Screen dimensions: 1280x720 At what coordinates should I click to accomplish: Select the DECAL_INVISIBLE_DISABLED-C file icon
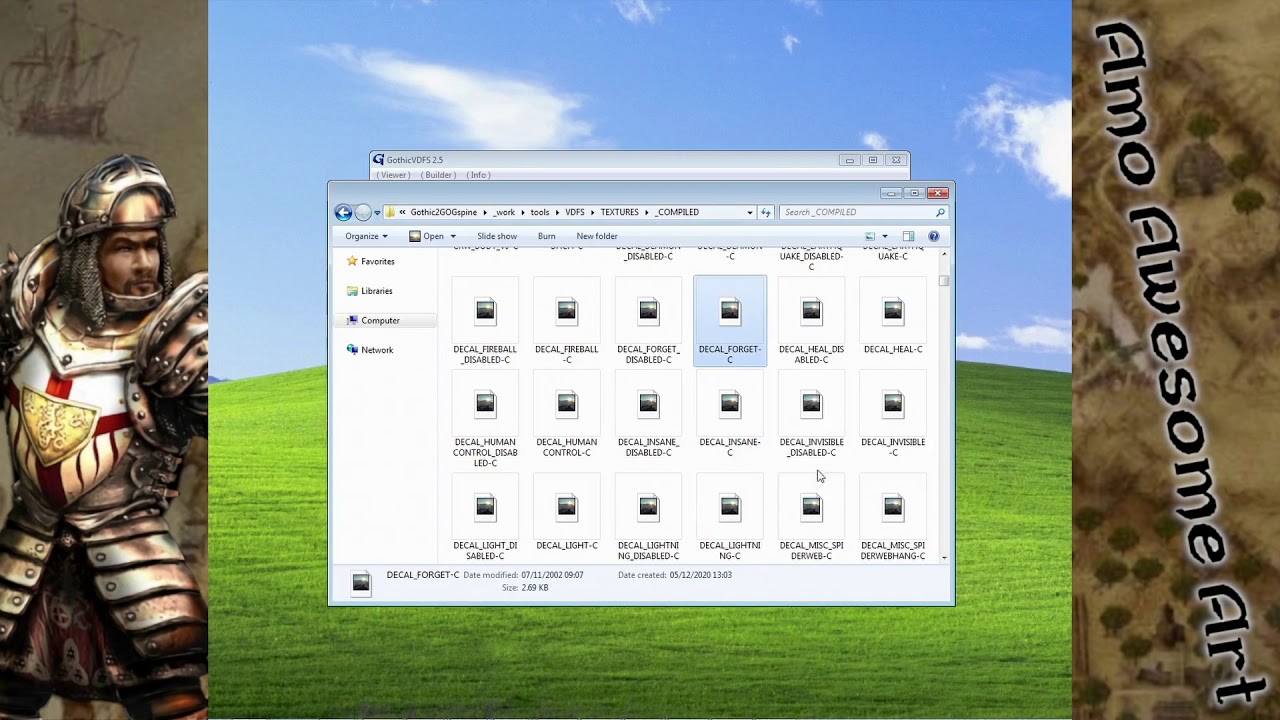pos(811,404)
